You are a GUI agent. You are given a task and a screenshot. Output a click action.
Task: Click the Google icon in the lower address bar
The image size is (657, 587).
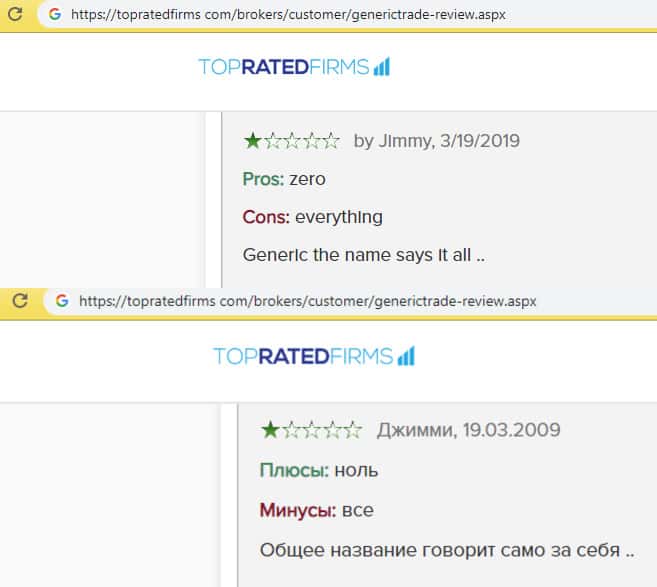click(x=61, y=300)
